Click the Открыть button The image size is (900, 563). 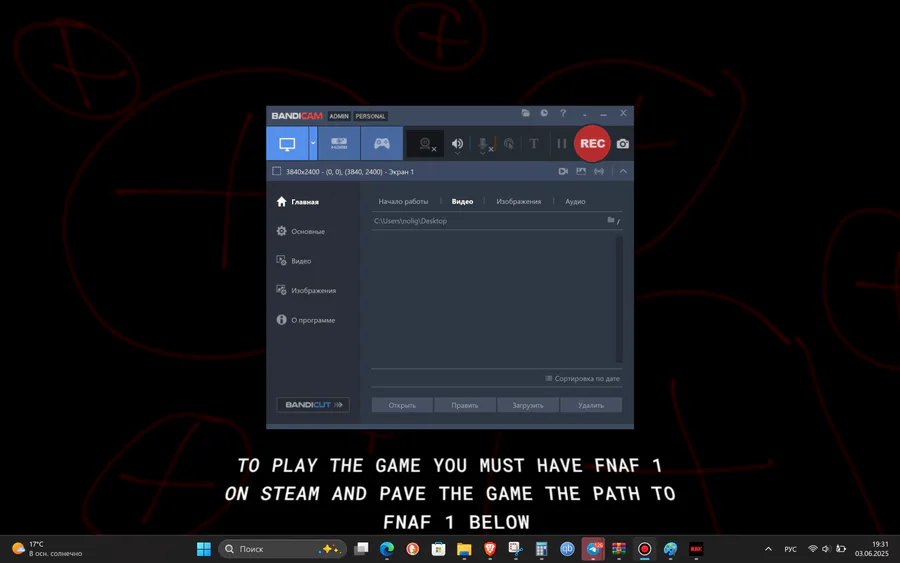402,405
